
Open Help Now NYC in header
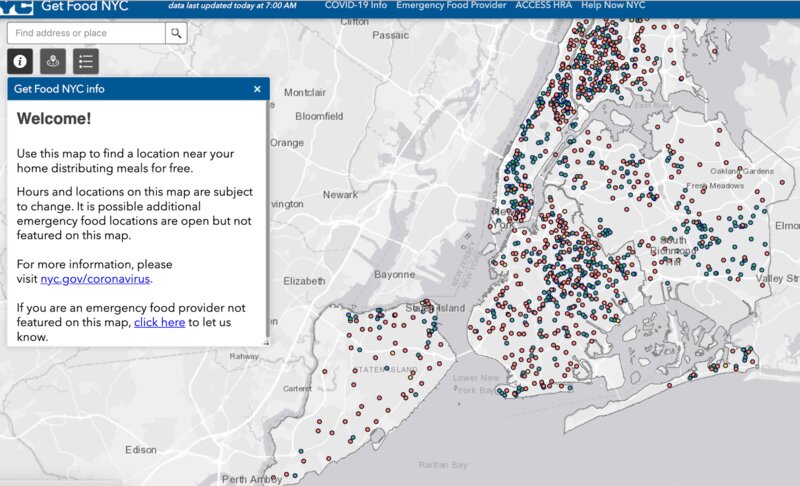tap(613, 5)
